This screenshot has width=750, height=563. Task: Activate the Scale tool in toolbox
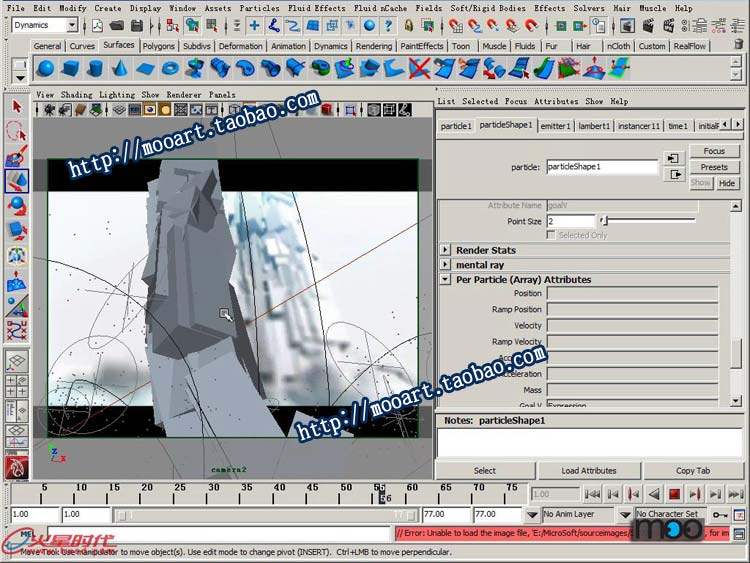tap(17, 231)
